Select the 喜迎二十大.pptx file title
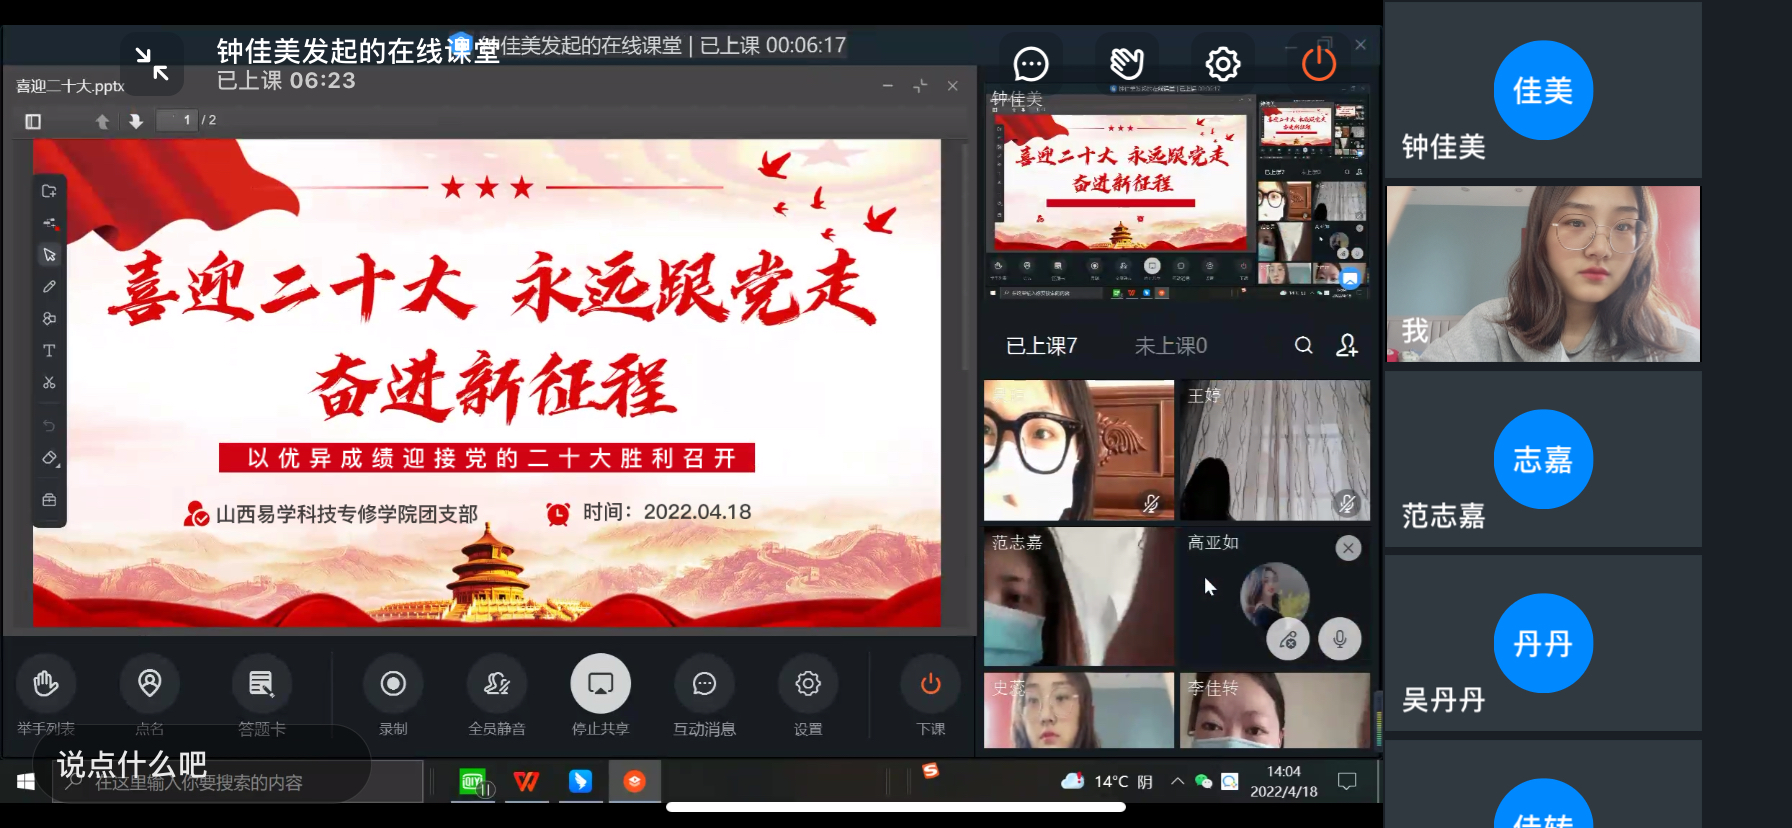Screen dimensions: 1792x828 [70, 87]
